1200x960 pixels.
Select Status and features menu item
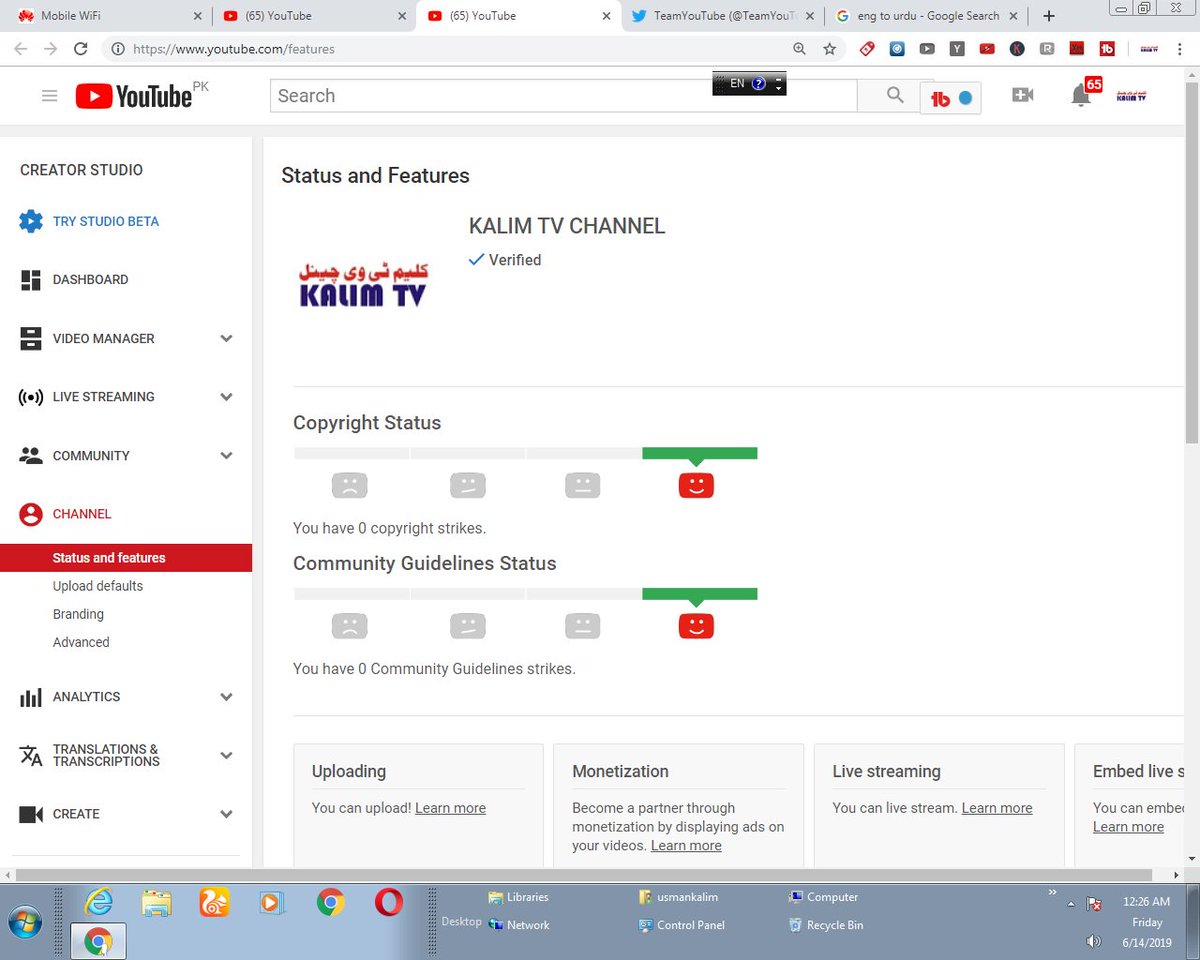pos(126,558)
